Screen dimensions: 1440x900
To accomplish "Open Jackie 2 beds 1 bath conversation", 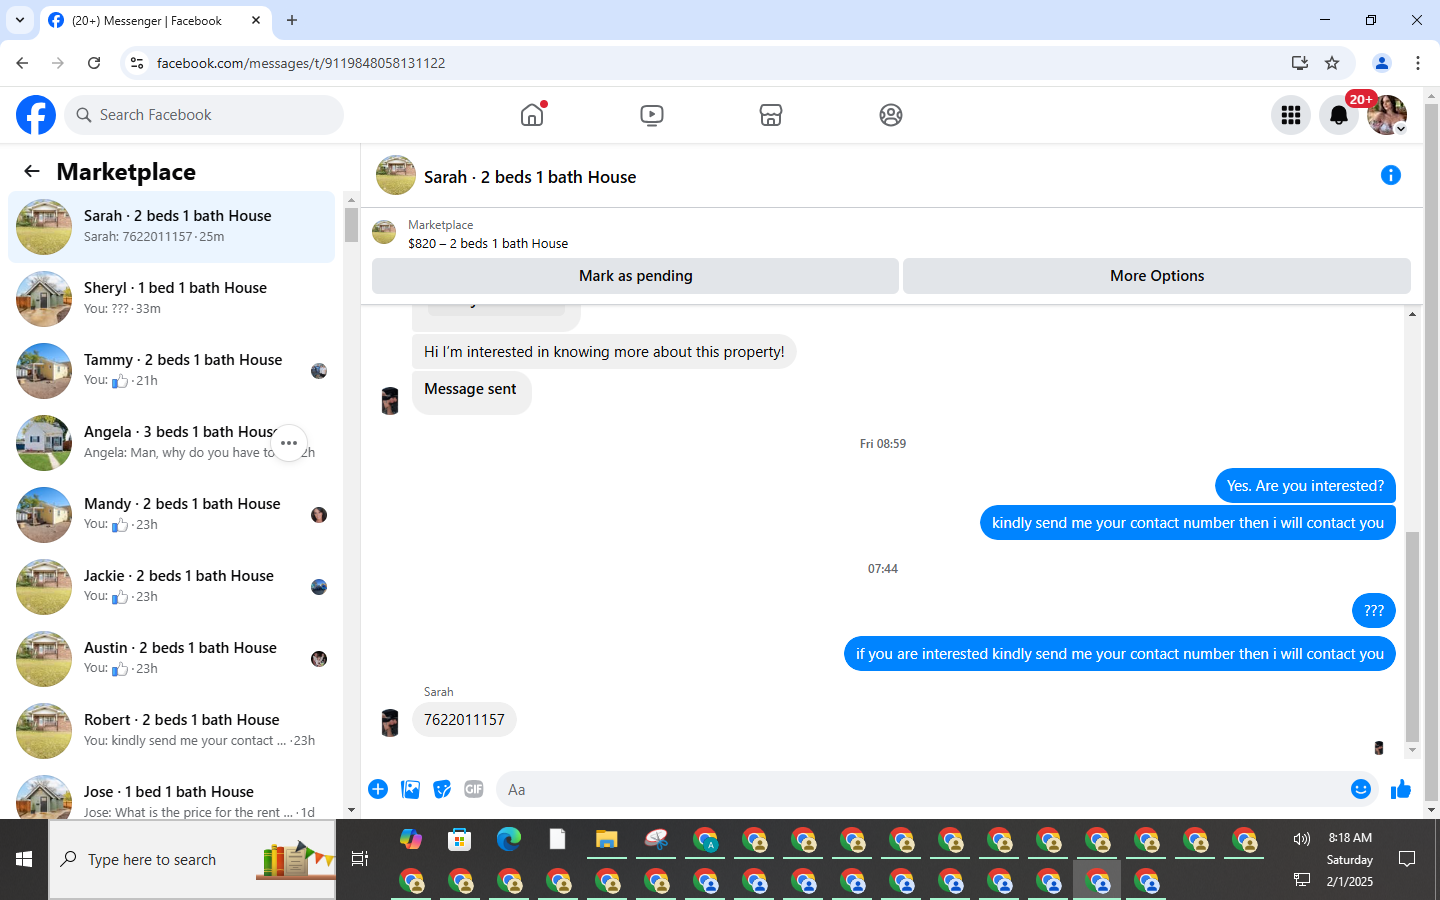I will point(171,587).
